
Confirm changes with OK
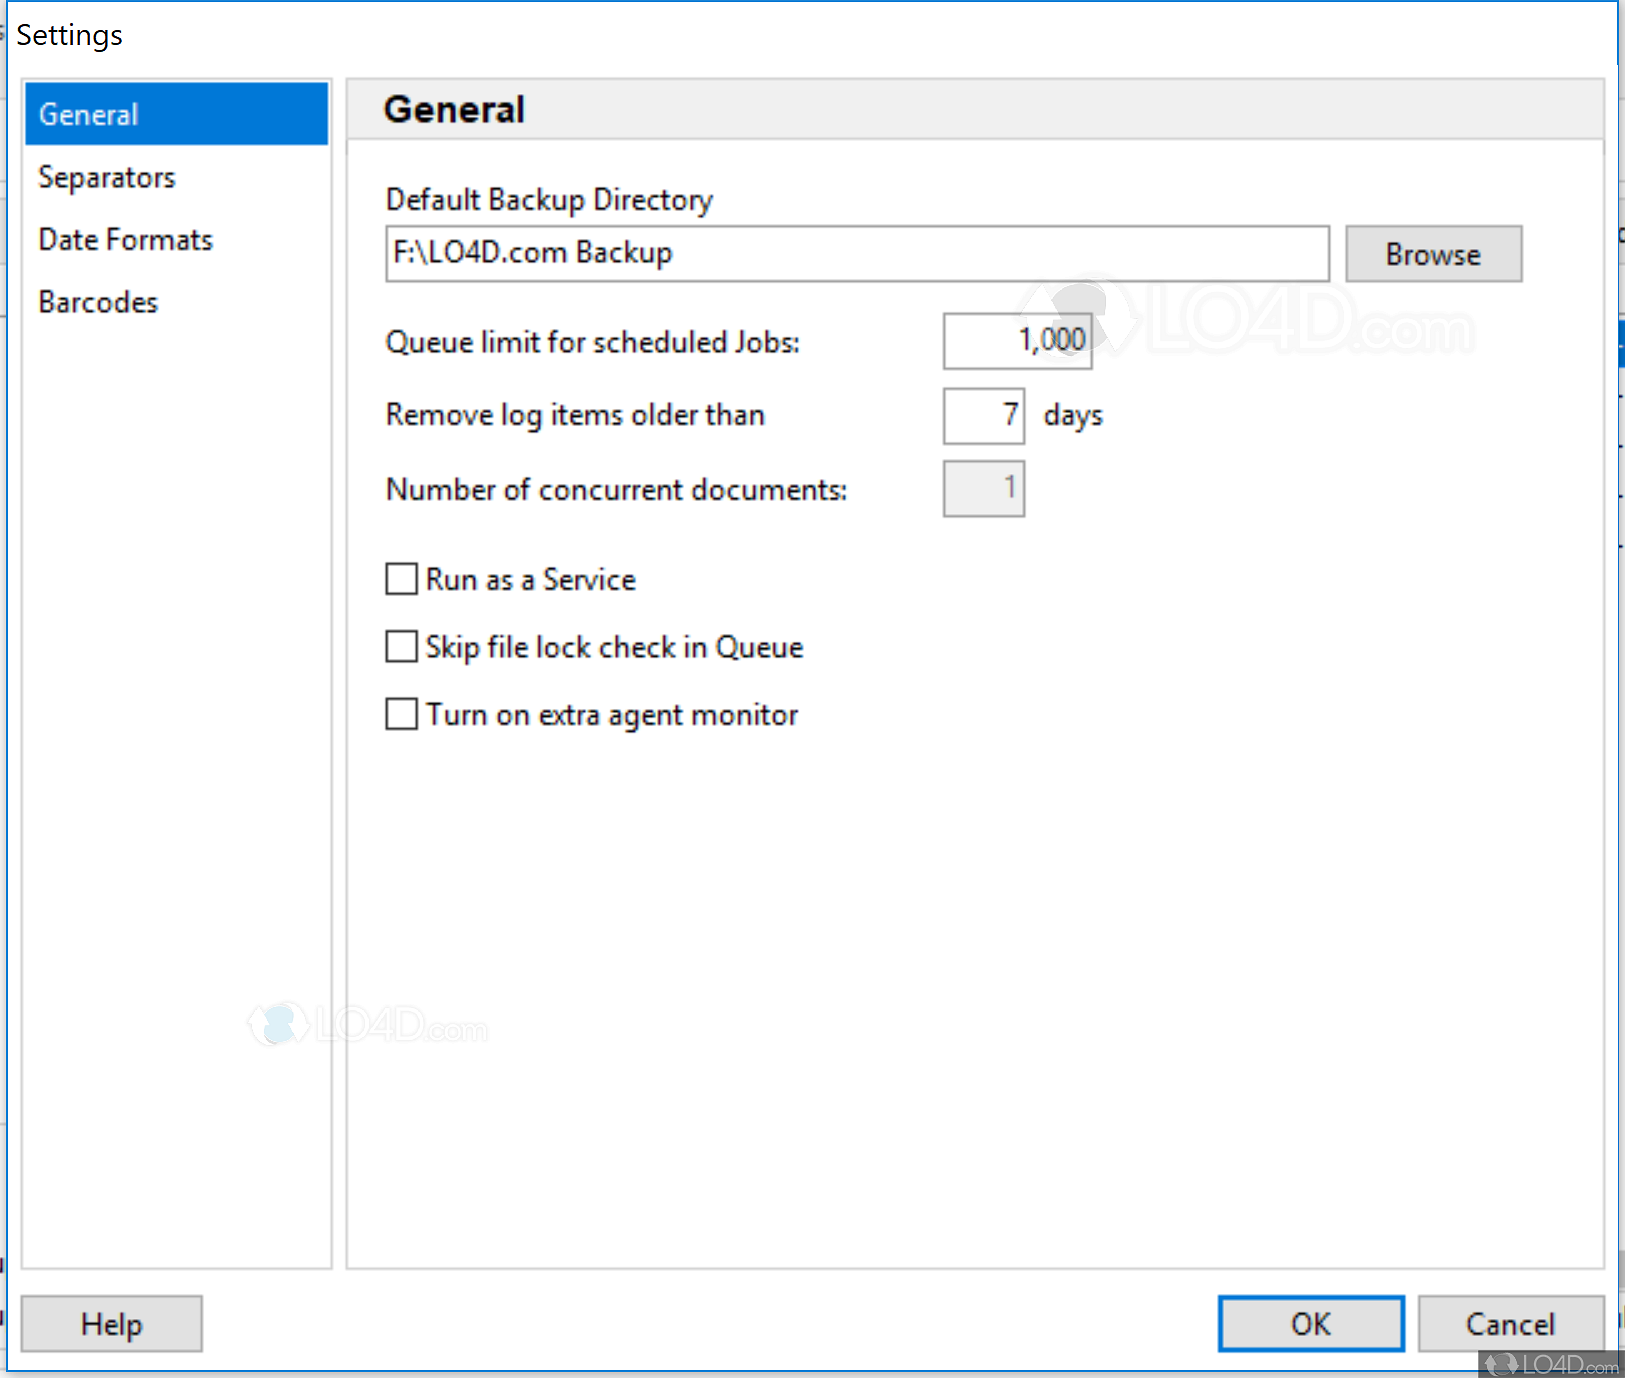1311,1323
